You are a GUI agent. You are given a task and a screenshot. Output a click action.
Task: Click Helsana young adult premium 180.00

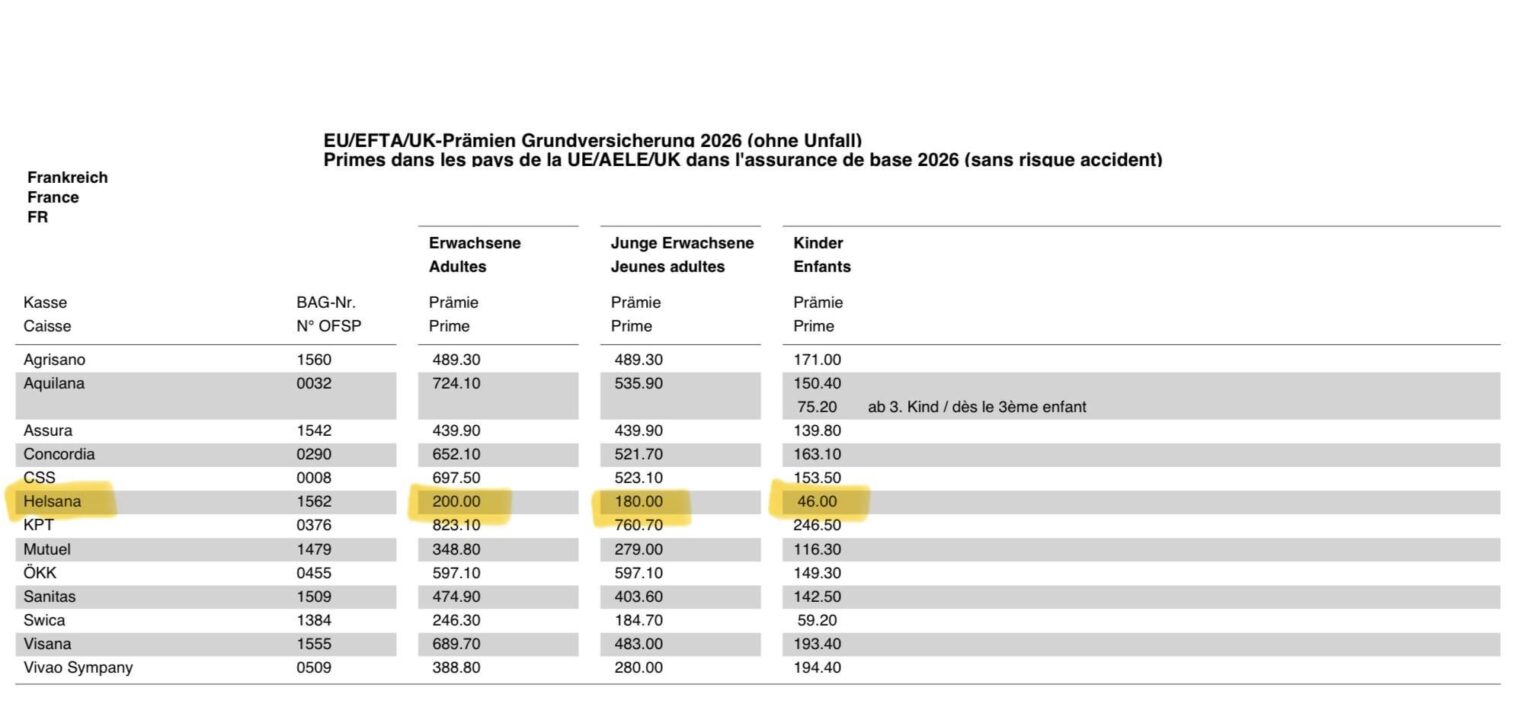click(x=637, y=501)
